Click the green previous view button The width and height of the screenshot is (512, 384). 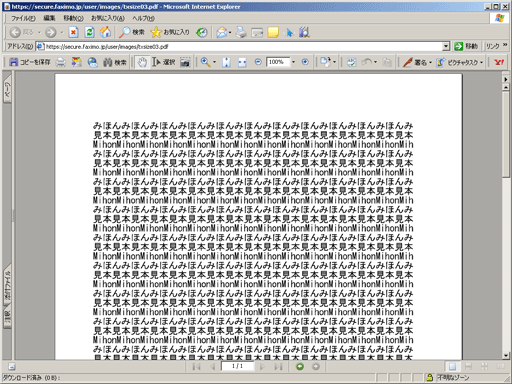(300, 367)
